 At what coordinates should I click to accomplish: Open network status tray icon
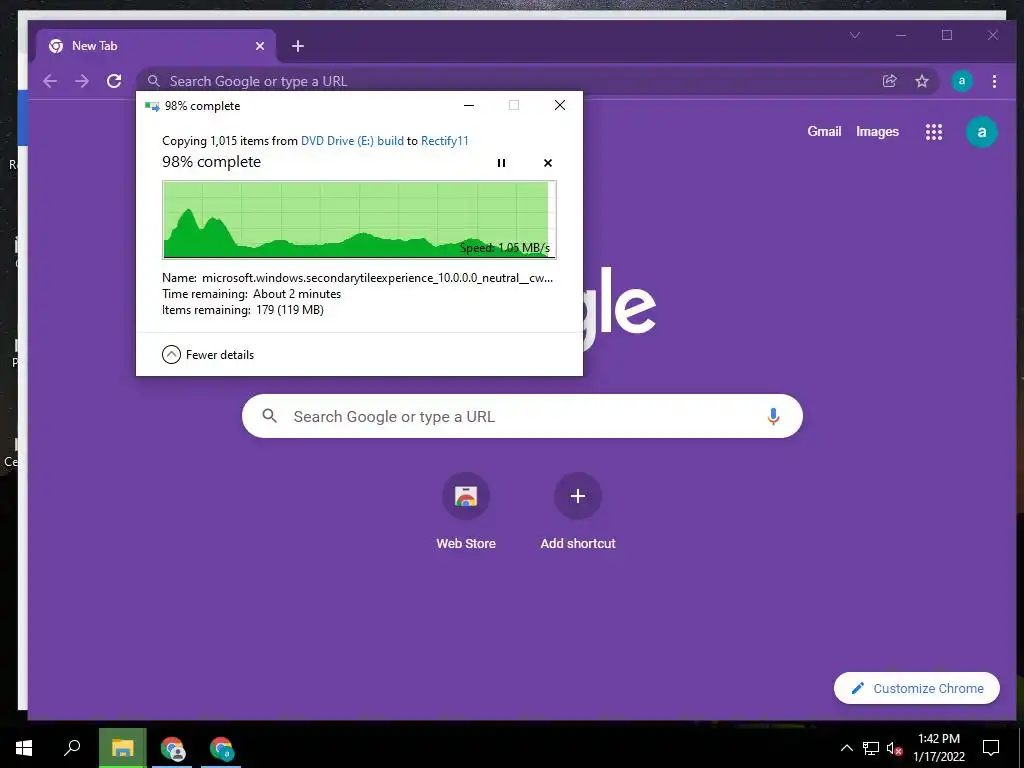871,748
